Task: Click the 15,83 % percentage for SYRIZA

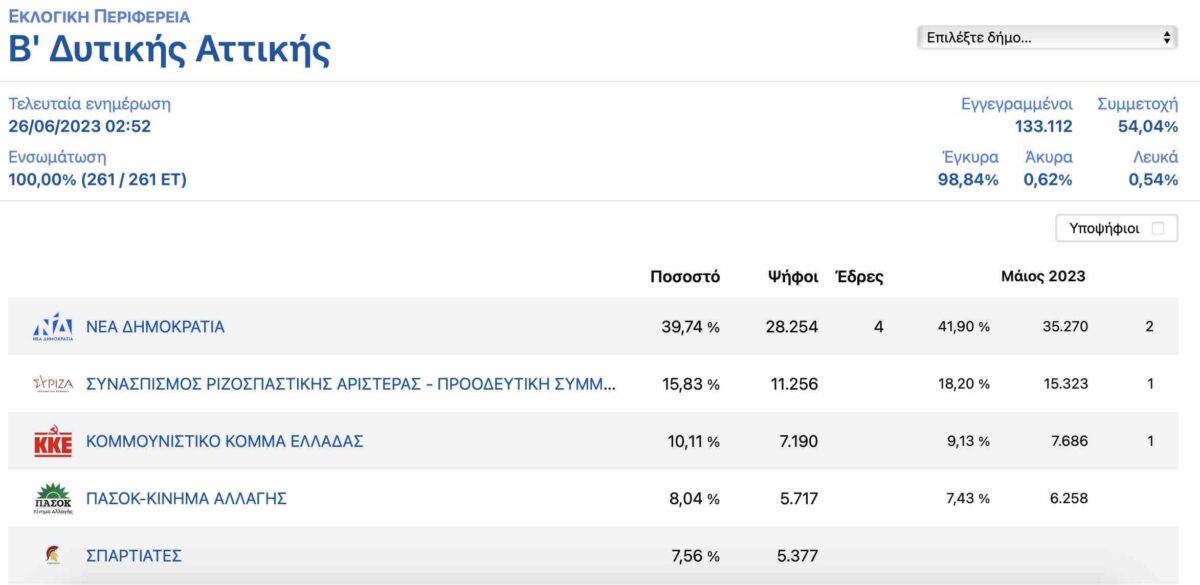Action: pos(691,384)
